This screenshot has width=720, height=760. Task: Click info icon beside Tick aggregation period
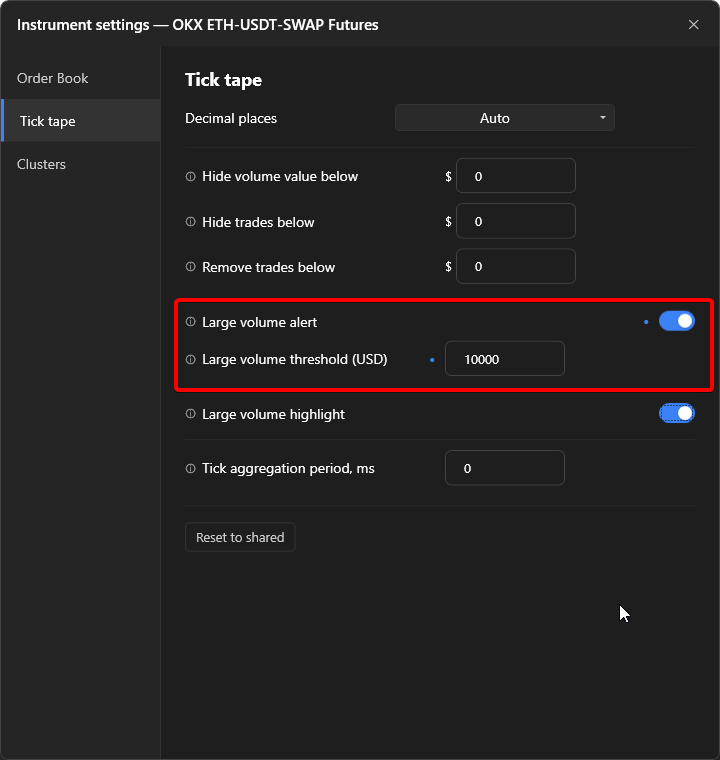pyautogui.click(x=191, y=468)
